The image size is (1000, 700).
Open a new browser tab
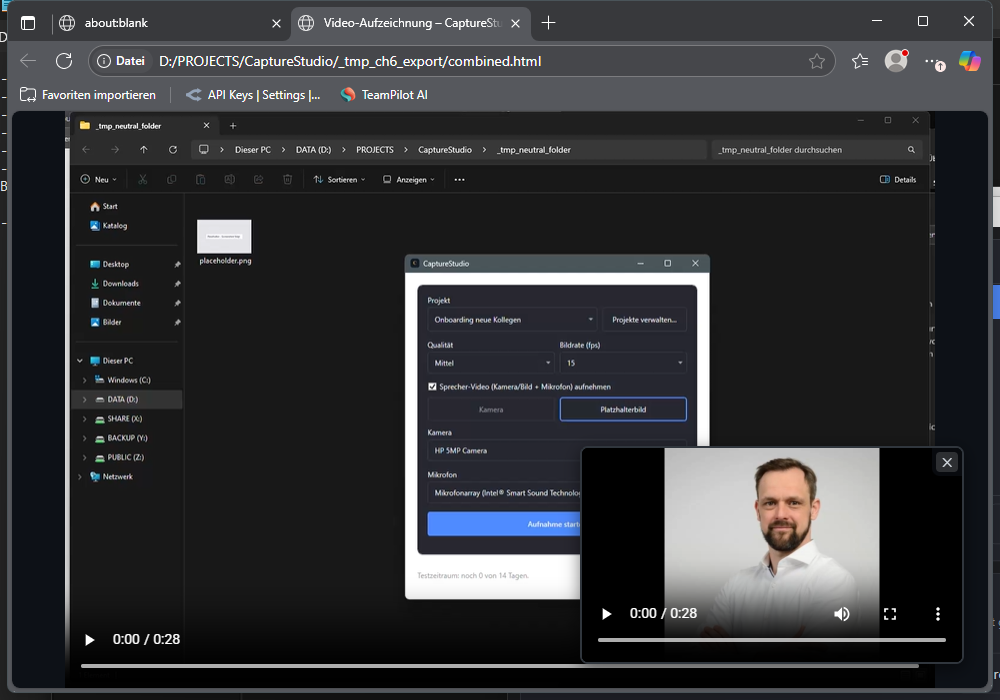tap(548, 23)
